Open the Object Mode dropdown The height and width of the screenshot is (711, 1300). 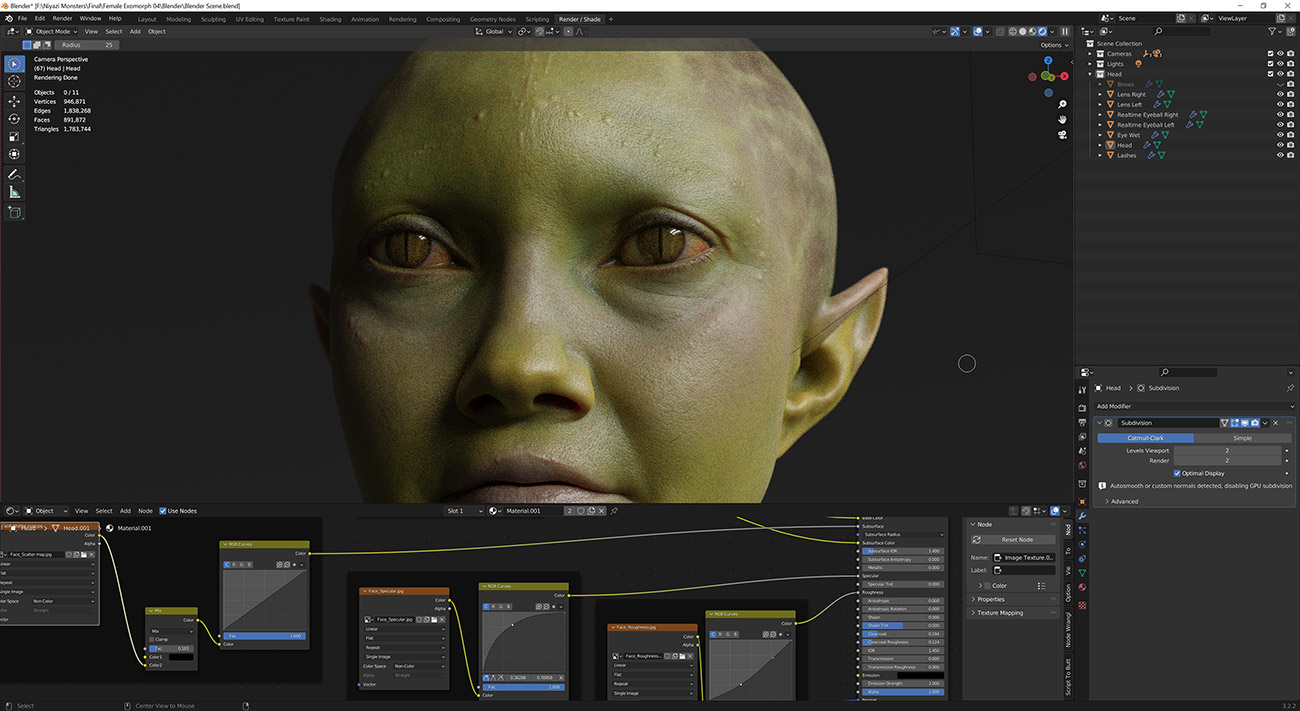53,31
